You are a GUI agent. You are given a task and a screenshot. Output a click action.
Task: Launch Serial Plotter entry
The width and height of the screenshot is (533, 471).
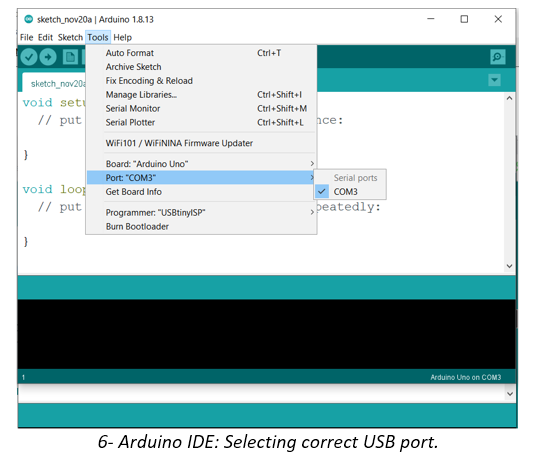pos(201,122)
